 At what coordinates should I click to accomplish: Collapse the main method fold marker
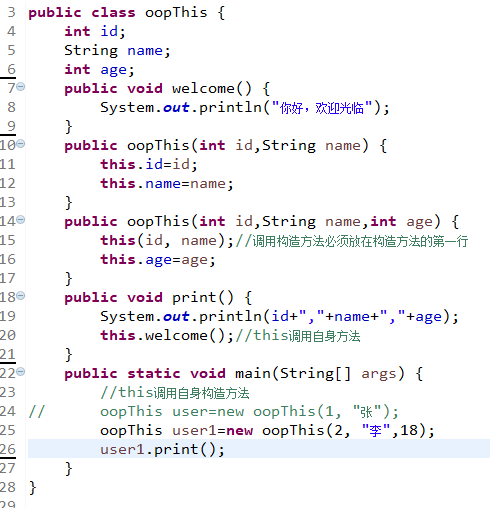click(x=21, y=372)
